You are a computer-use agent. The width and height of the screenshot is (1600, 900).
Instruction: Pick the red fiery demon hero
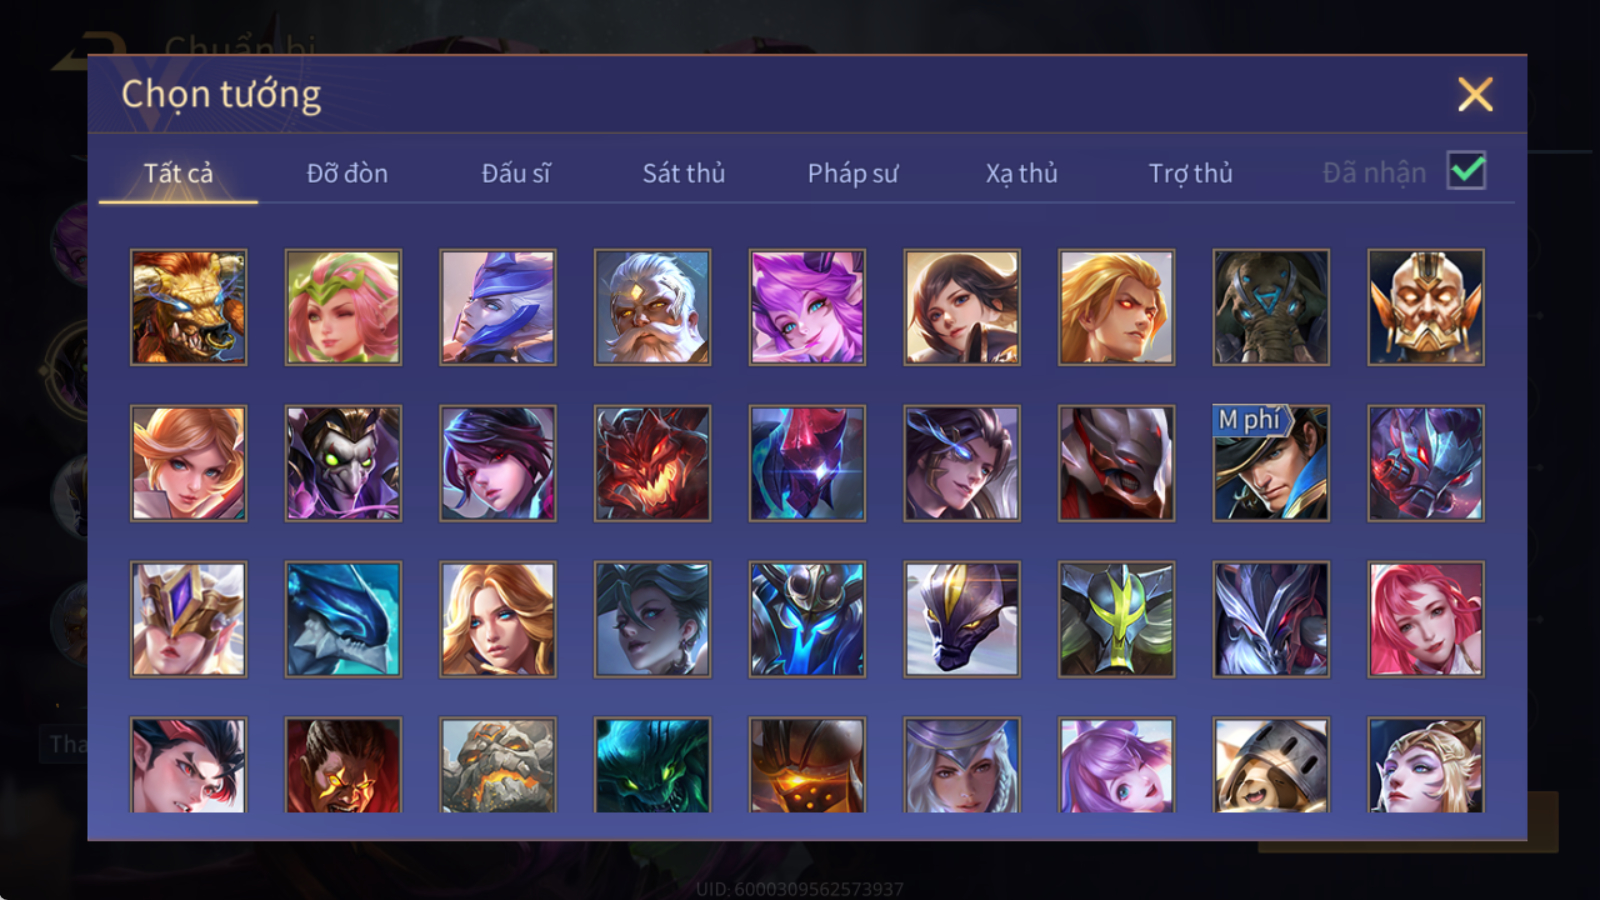652,463
